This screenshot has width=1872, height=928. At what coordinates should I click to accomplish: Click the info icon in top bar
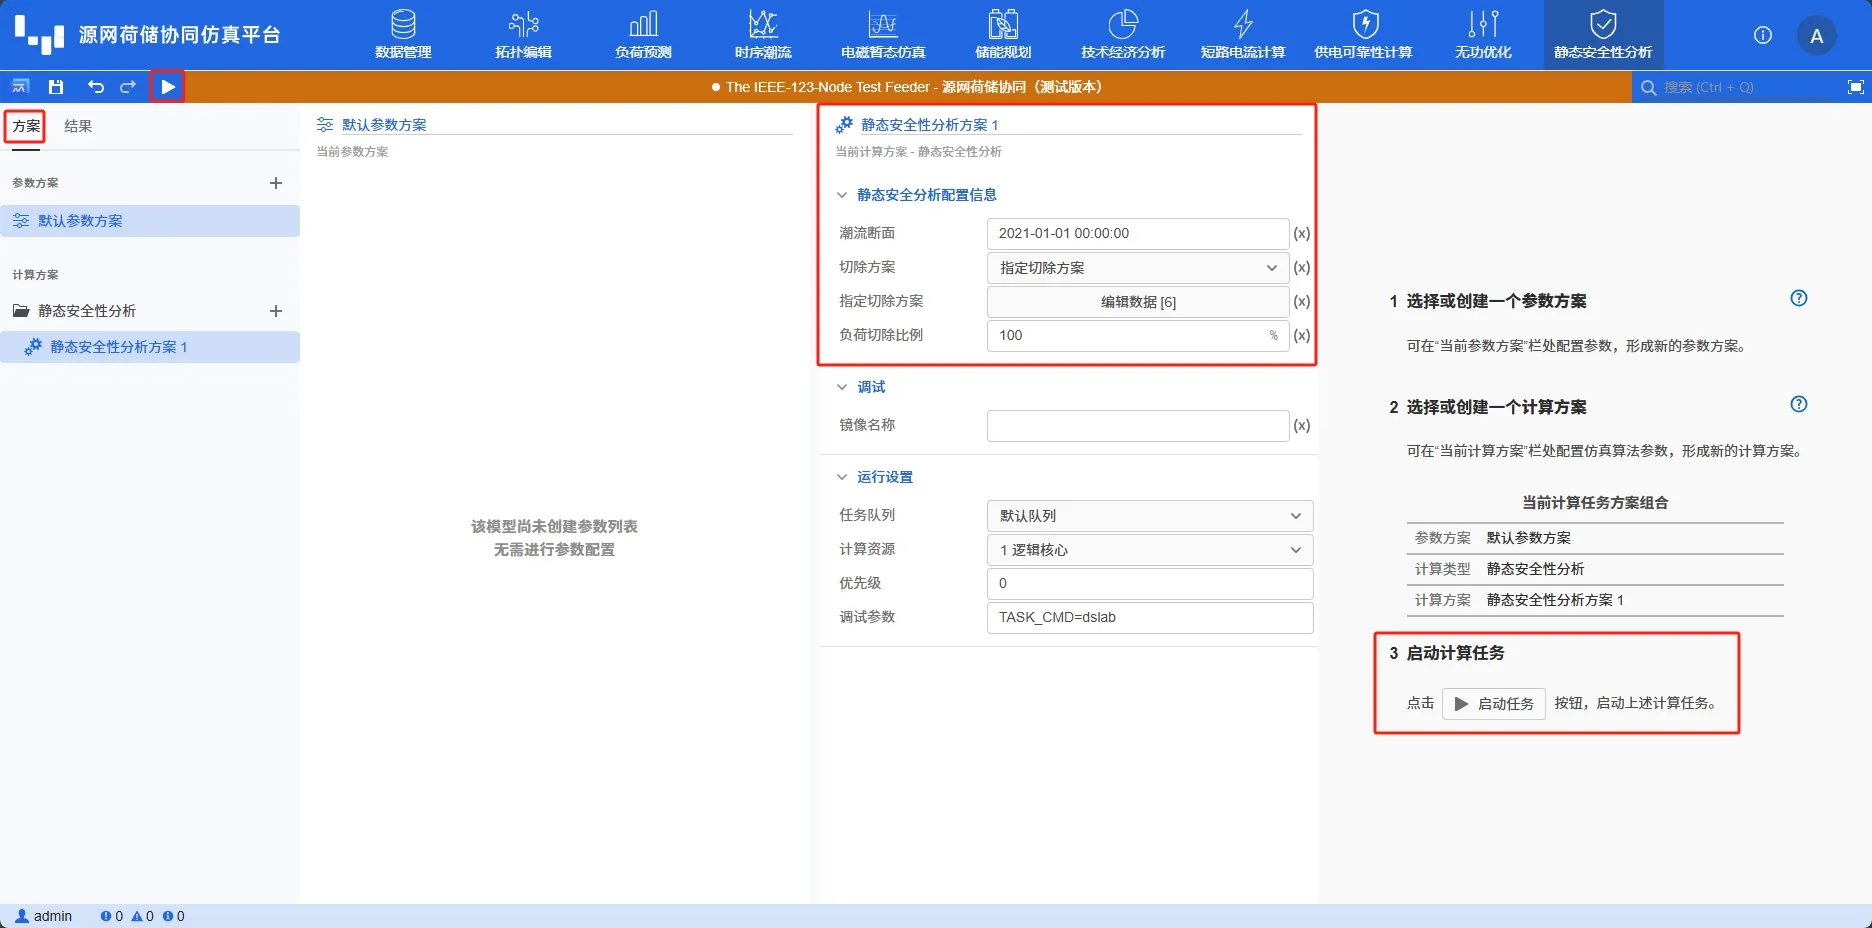pos(1763,35)
